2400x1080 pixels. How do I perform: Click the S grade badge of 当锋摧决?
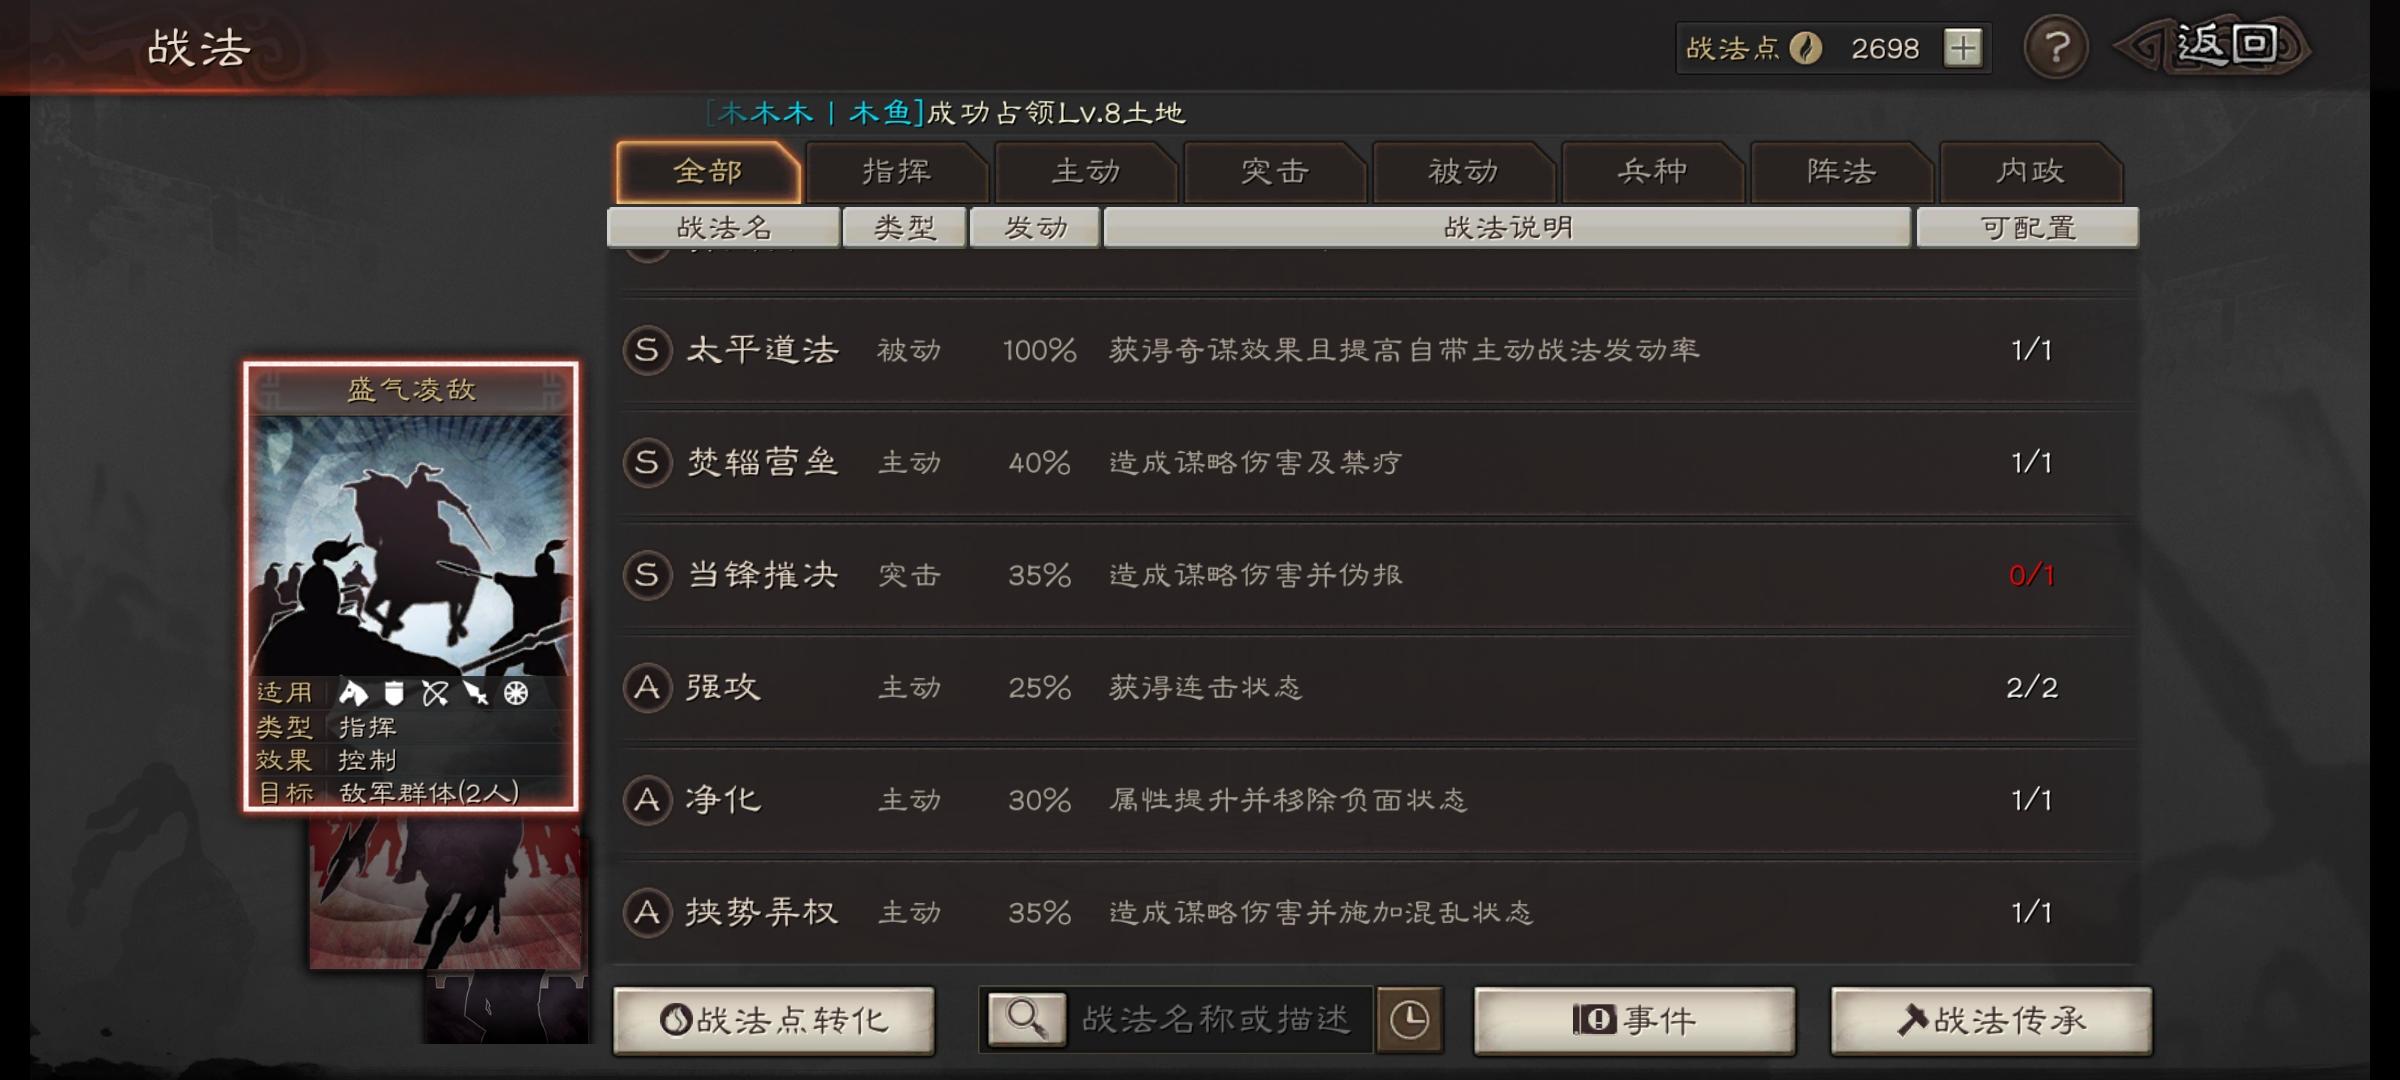click(x=647, y=575)
